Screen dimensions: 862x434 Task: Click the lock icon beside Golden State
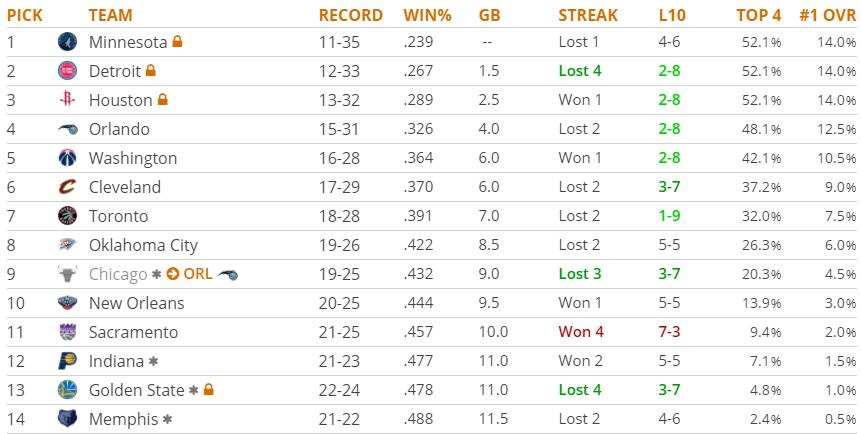pyautogui.click(x=208, y=389)
